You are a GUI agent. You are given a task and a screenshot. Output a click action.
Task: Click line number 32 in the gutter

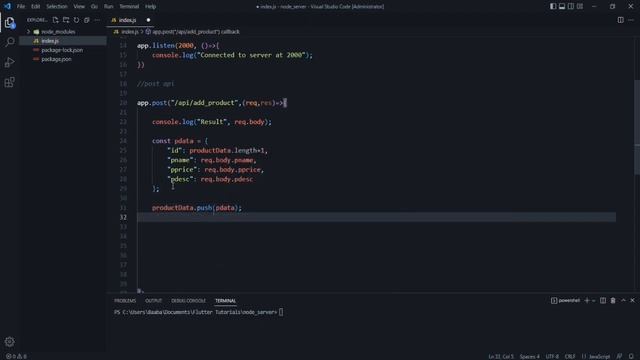(123, 217)
